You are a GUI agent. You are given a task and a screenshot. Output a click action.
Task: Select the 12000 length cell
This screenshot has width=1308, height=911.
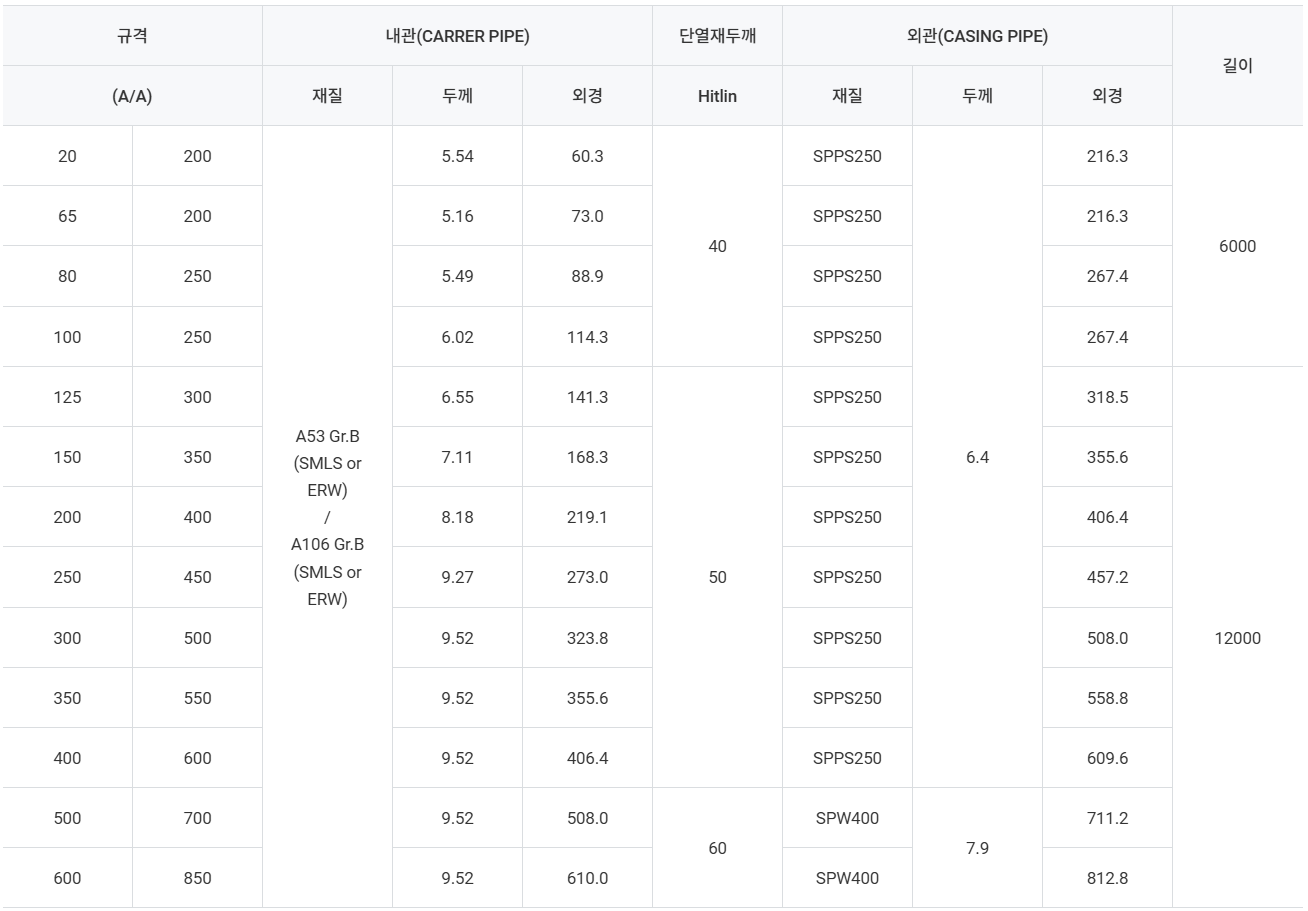(x=1238, y=638)
